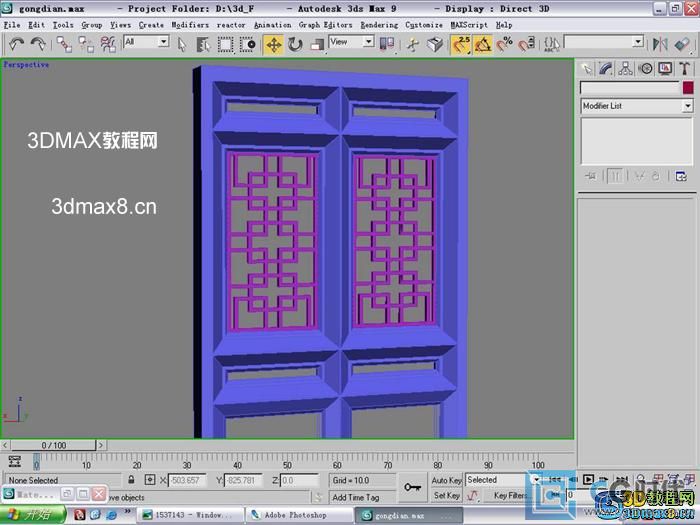
Task: Open Mini Curve Editor icon left of track bar
Action: (15, 461)
